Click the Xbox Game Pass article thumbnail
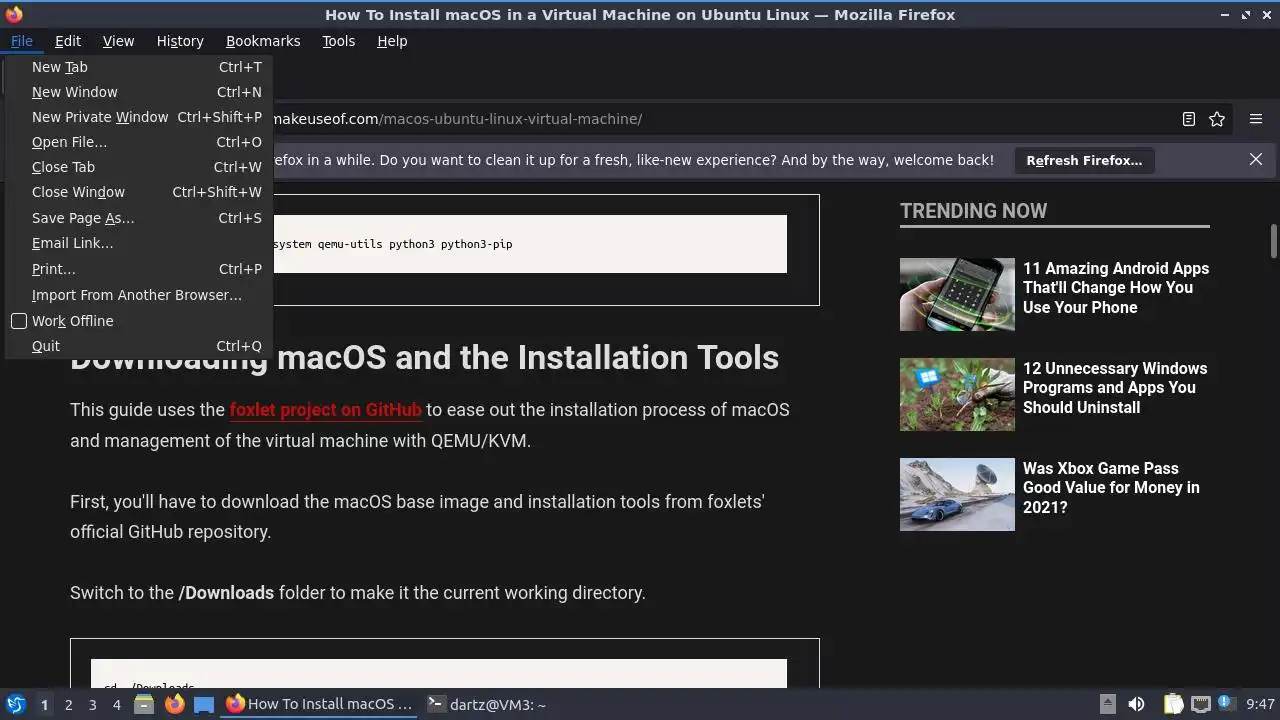Screen dimensions: 1280x720 point(957,494)
